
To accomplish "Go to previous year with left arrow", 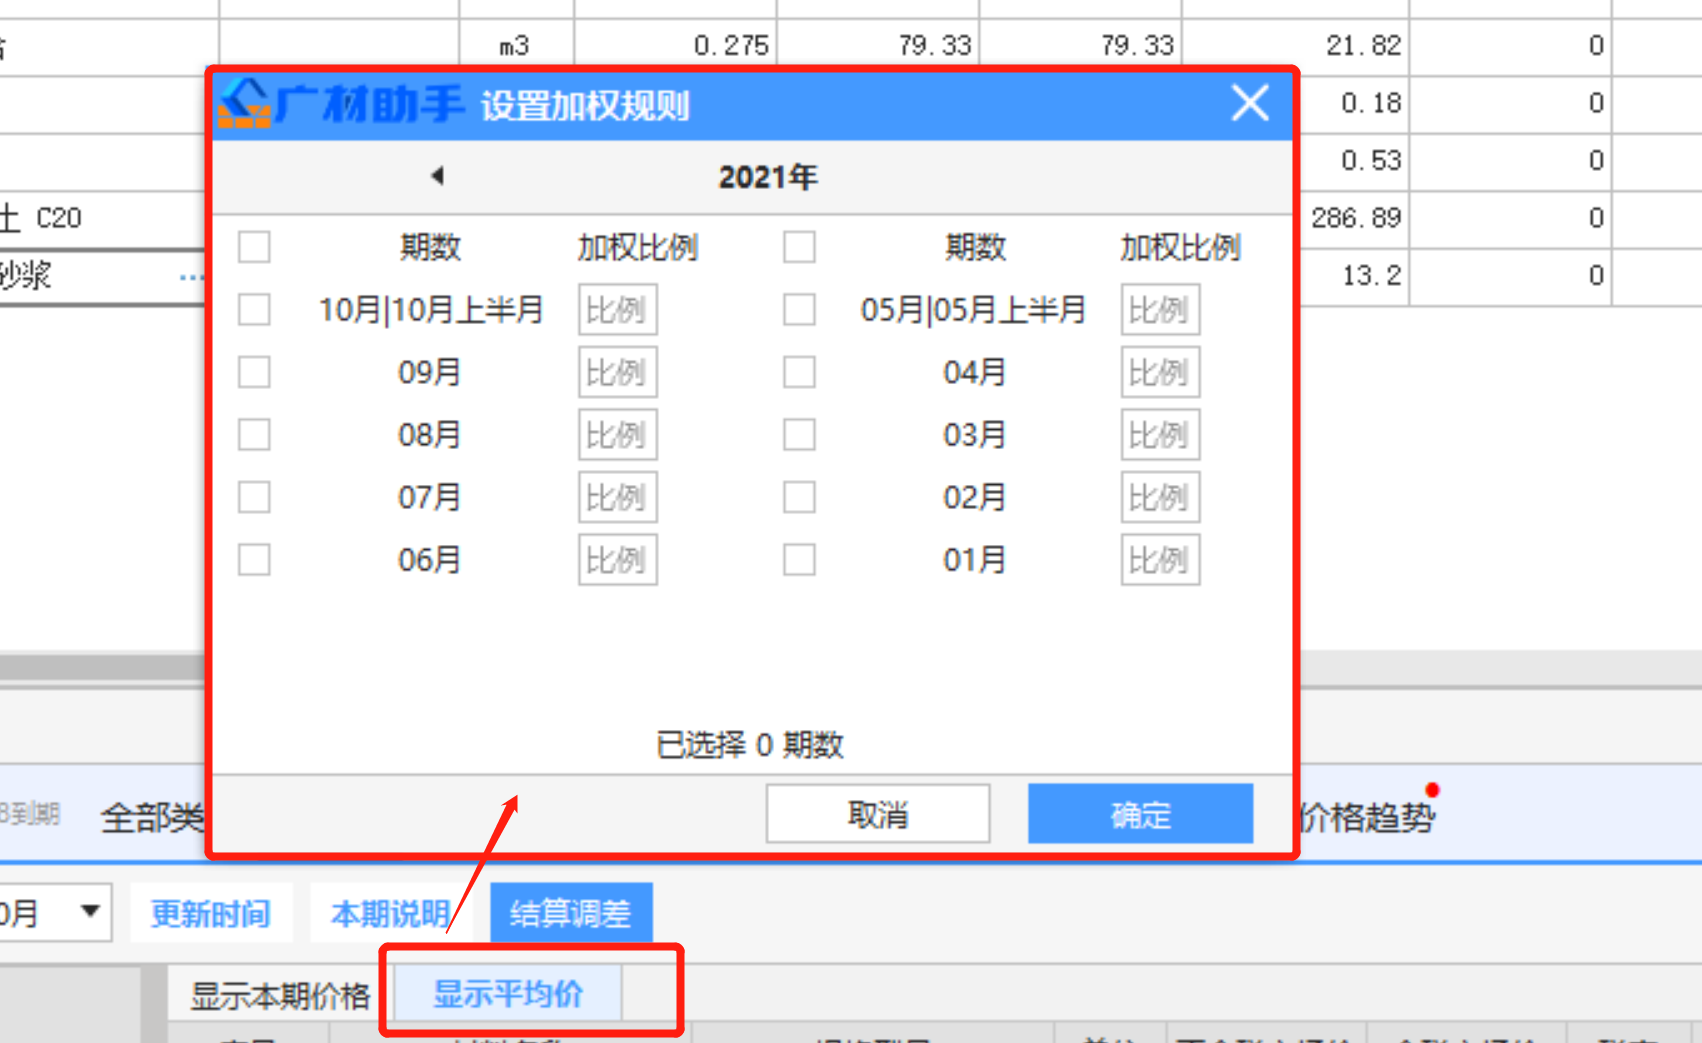I will point(437,176).
